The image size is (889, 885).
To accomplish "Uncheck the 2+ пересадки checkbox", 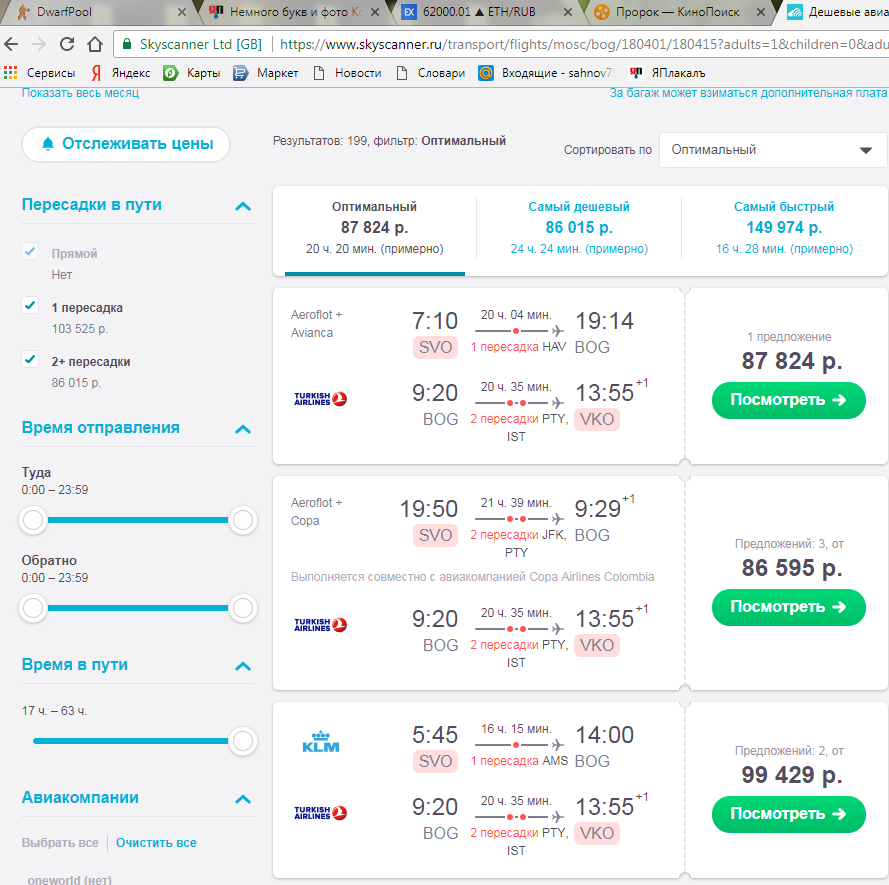I will [30, 359].
